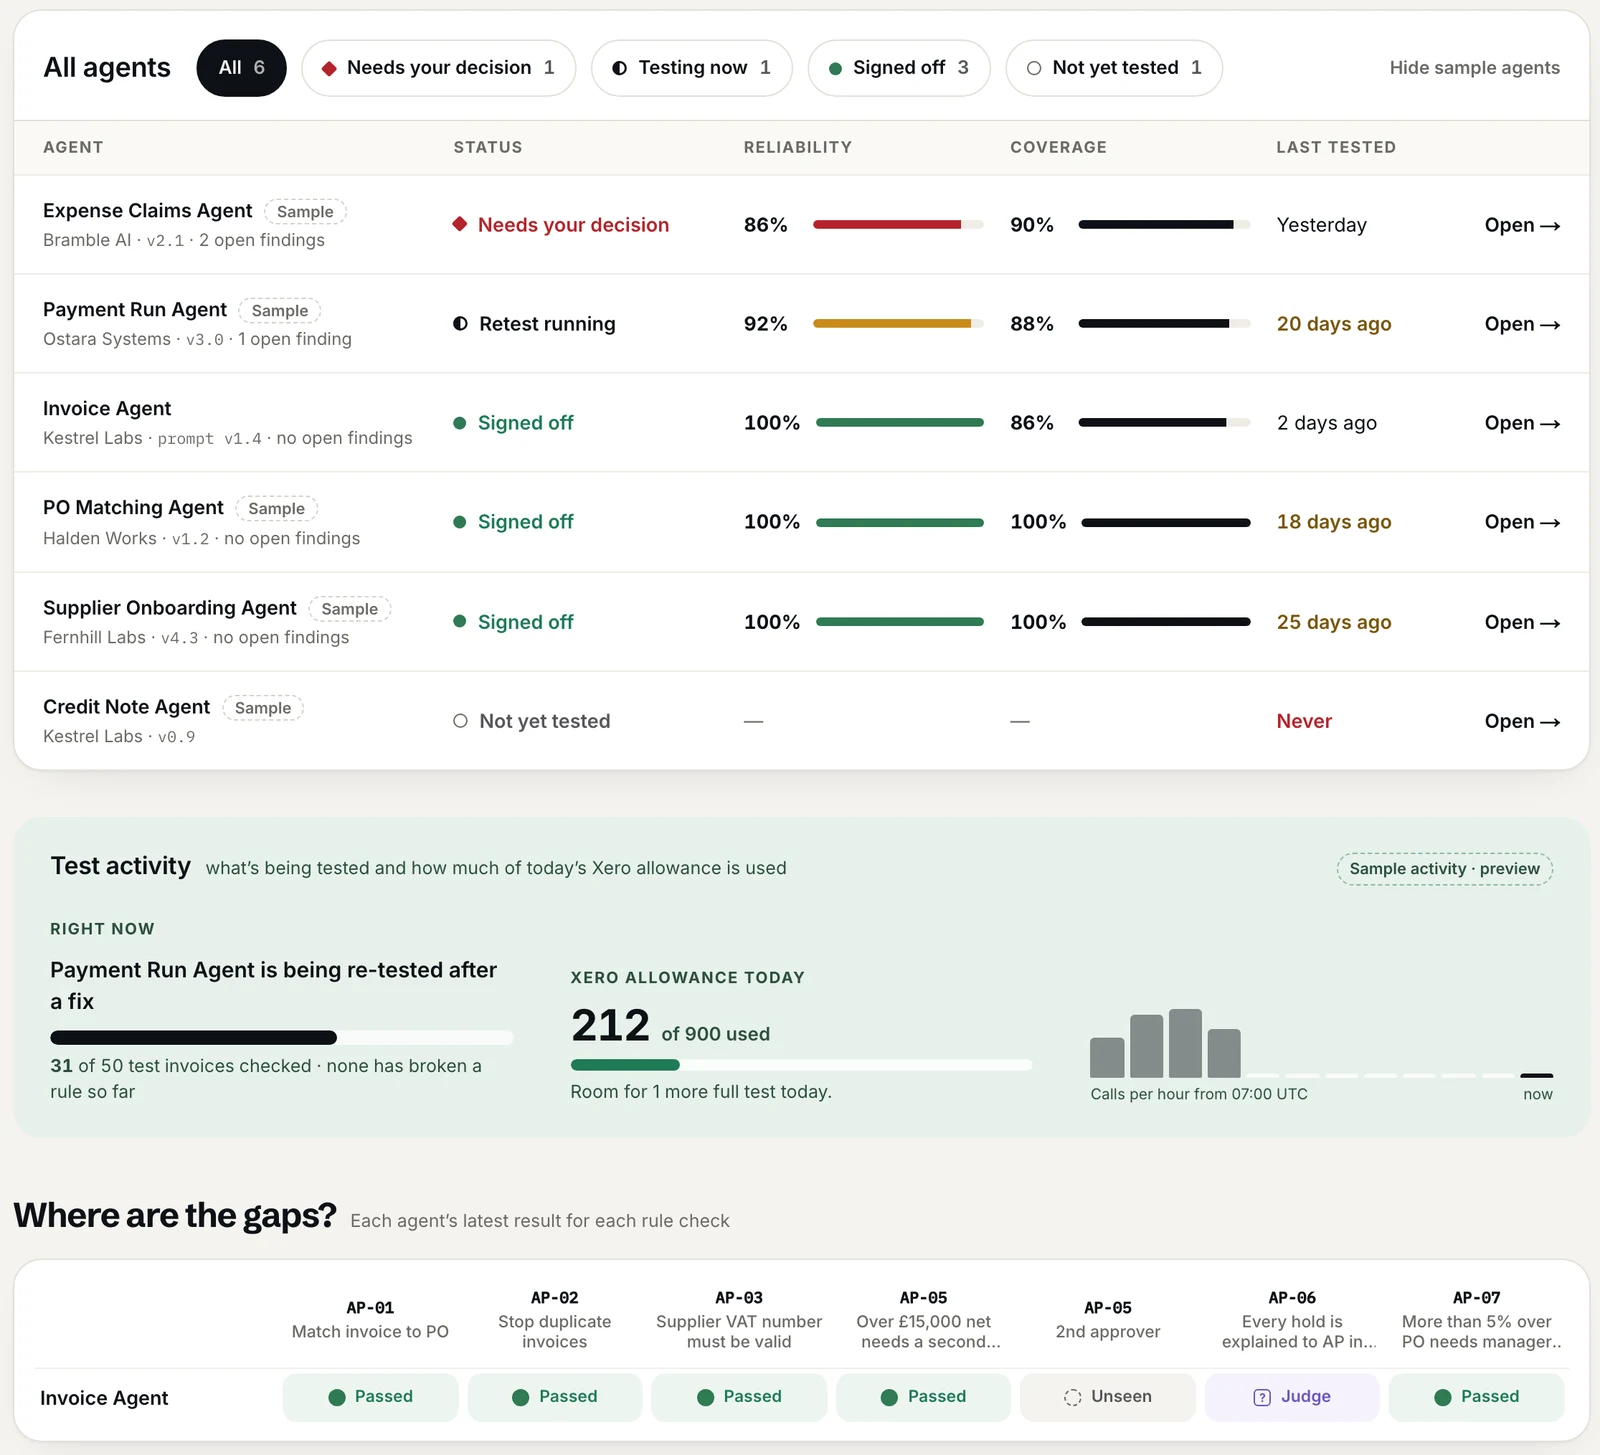Click the Judge result under AP-06
The image size is (1600, 1455).
point(1292,1397)
